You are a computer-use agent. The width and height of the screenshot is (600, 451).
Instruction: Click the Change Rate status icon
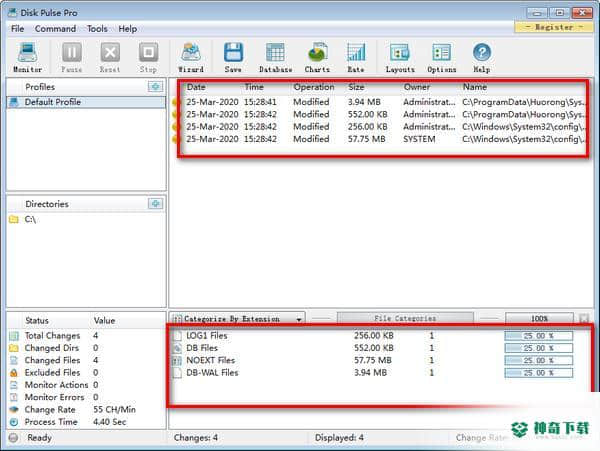coord(14,410)
